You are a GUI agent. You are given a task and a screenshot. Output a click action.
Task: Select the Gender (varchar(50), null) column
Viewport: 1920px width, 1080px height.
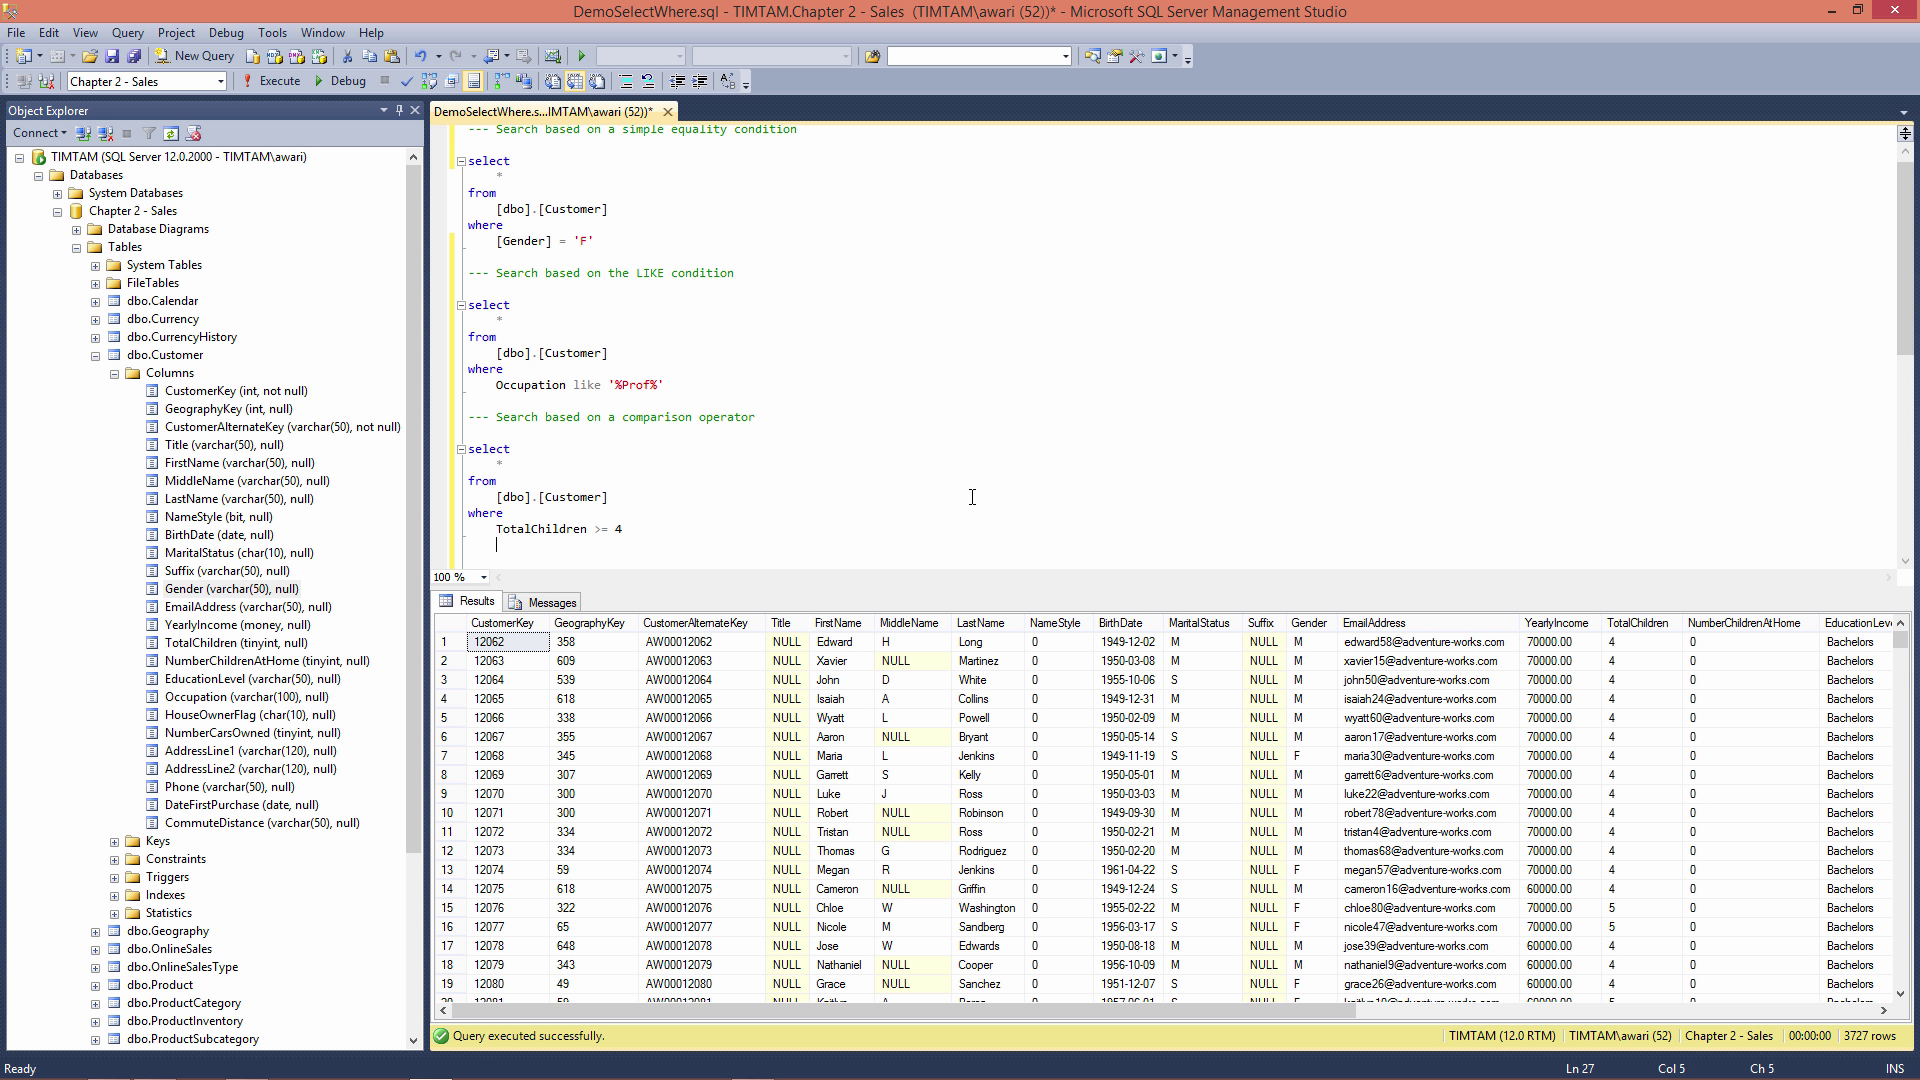click(x=232, y=589)
